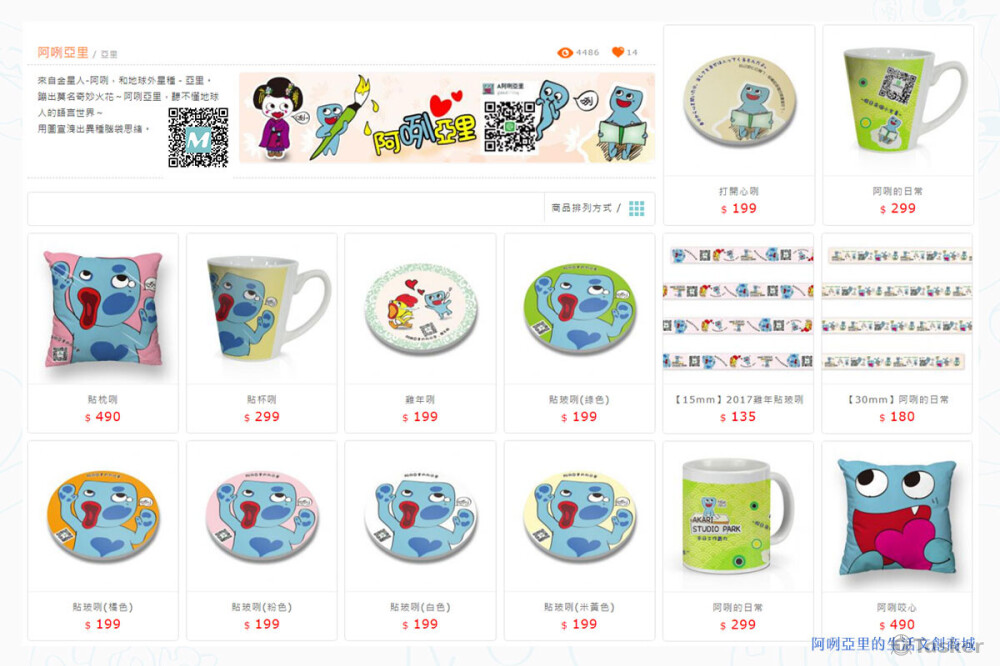Screen dimensions: 1000x666
Task: Select the pink coaster thumbnail
Action: click(261, 517)
